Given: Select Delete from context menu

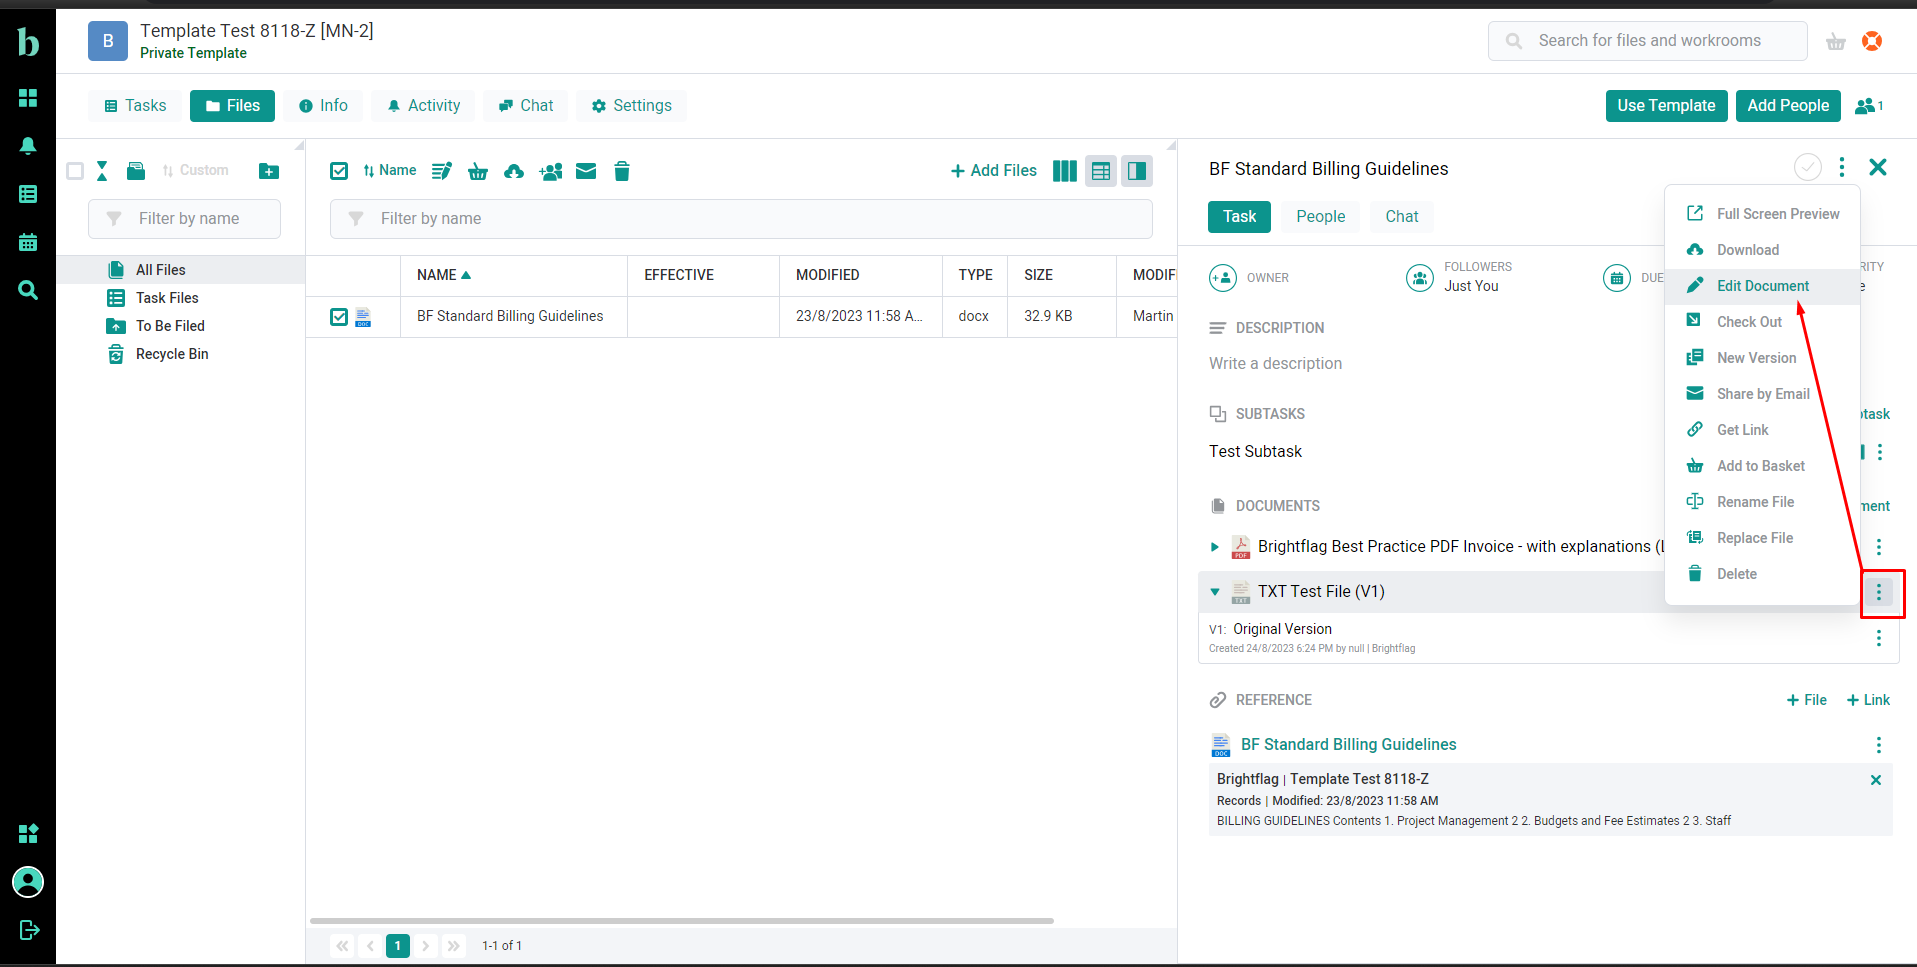Looking at the screenshot, I should click(x=1762, y=574).
